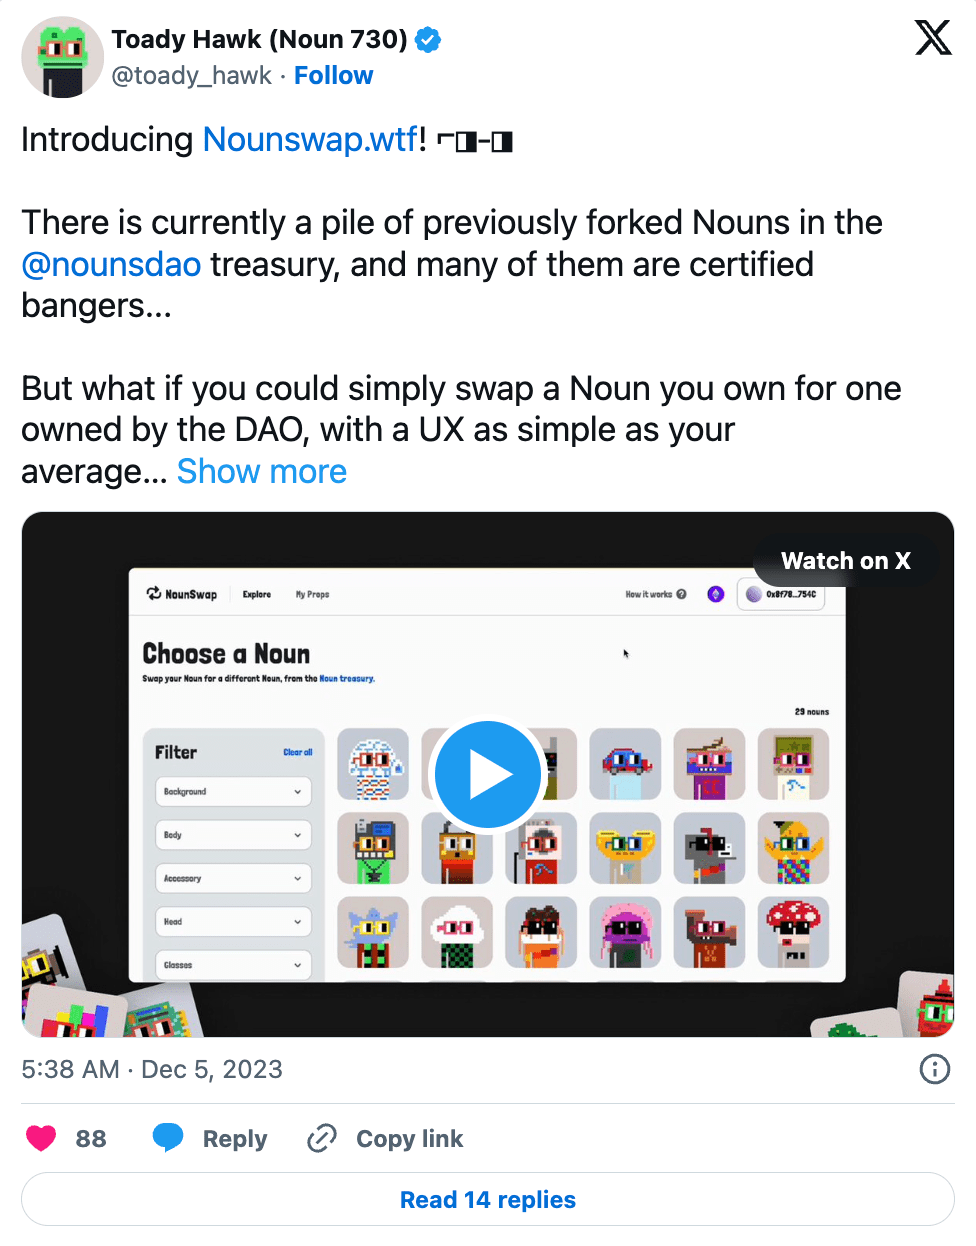The image size is (976, 1246).
Task: Switch to the Explore tab in NounSwap
Action: 257,594
